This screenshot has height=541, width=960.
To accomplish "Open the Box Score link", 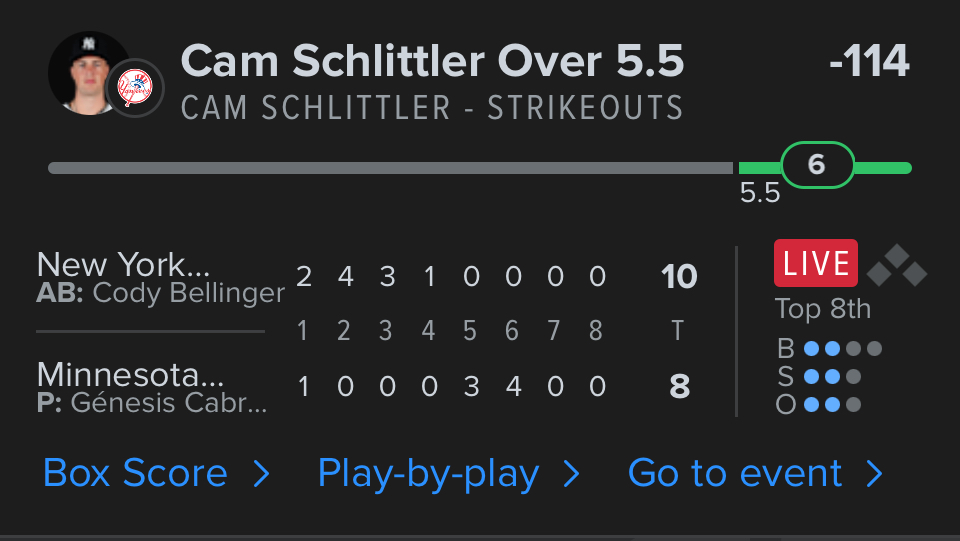I will 136,473.
